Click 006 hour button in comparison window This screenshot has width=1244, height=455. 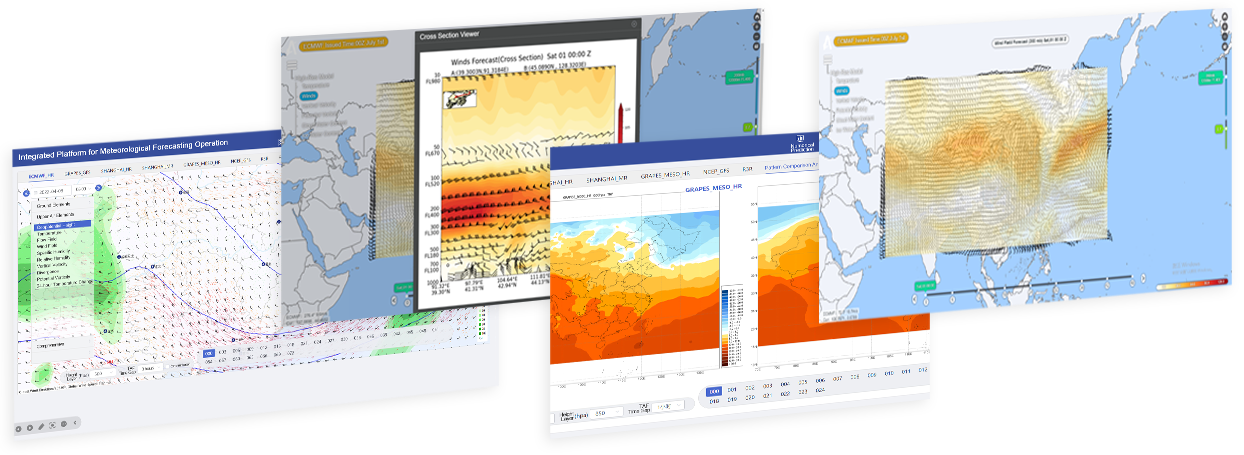pos(820,381)
